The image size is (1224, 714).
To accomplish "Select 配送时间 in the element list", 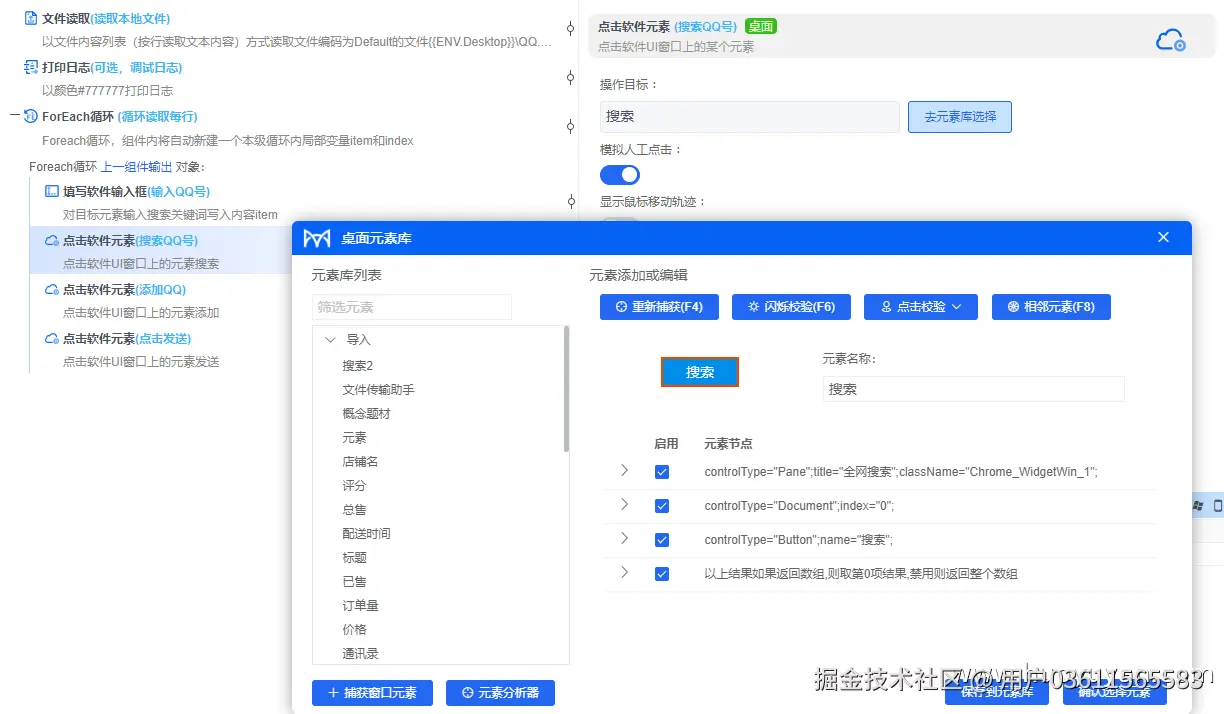I will tap(366, 534).
